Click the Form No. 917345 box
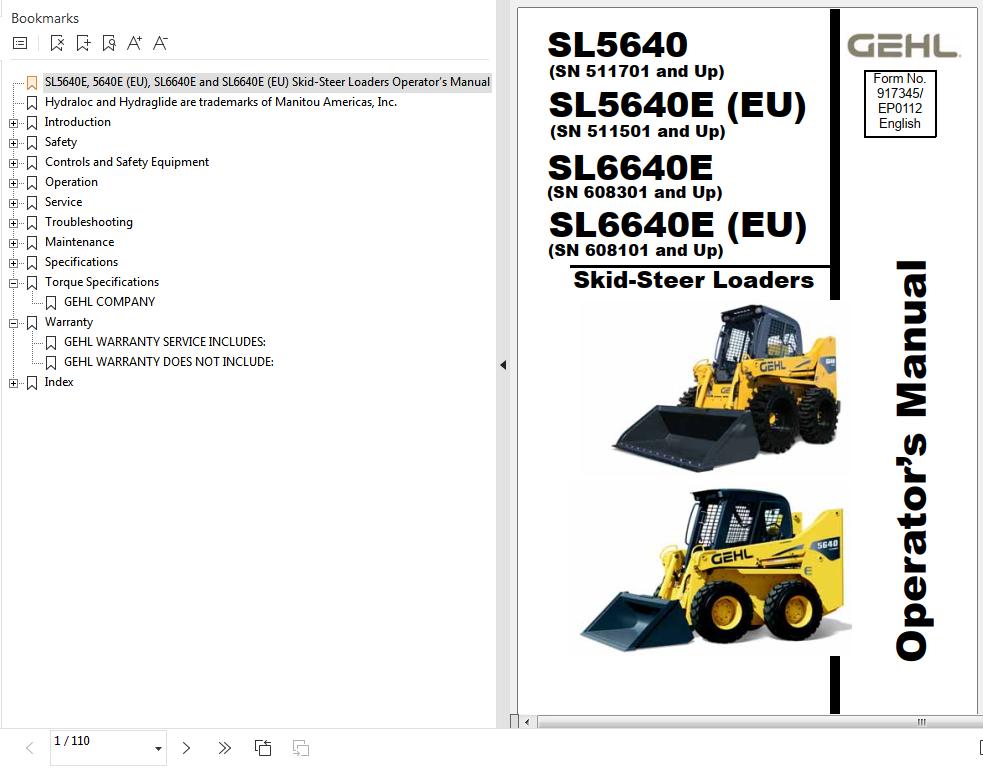The width and height of the screenshot is (983, 768). tap(900, 103)
